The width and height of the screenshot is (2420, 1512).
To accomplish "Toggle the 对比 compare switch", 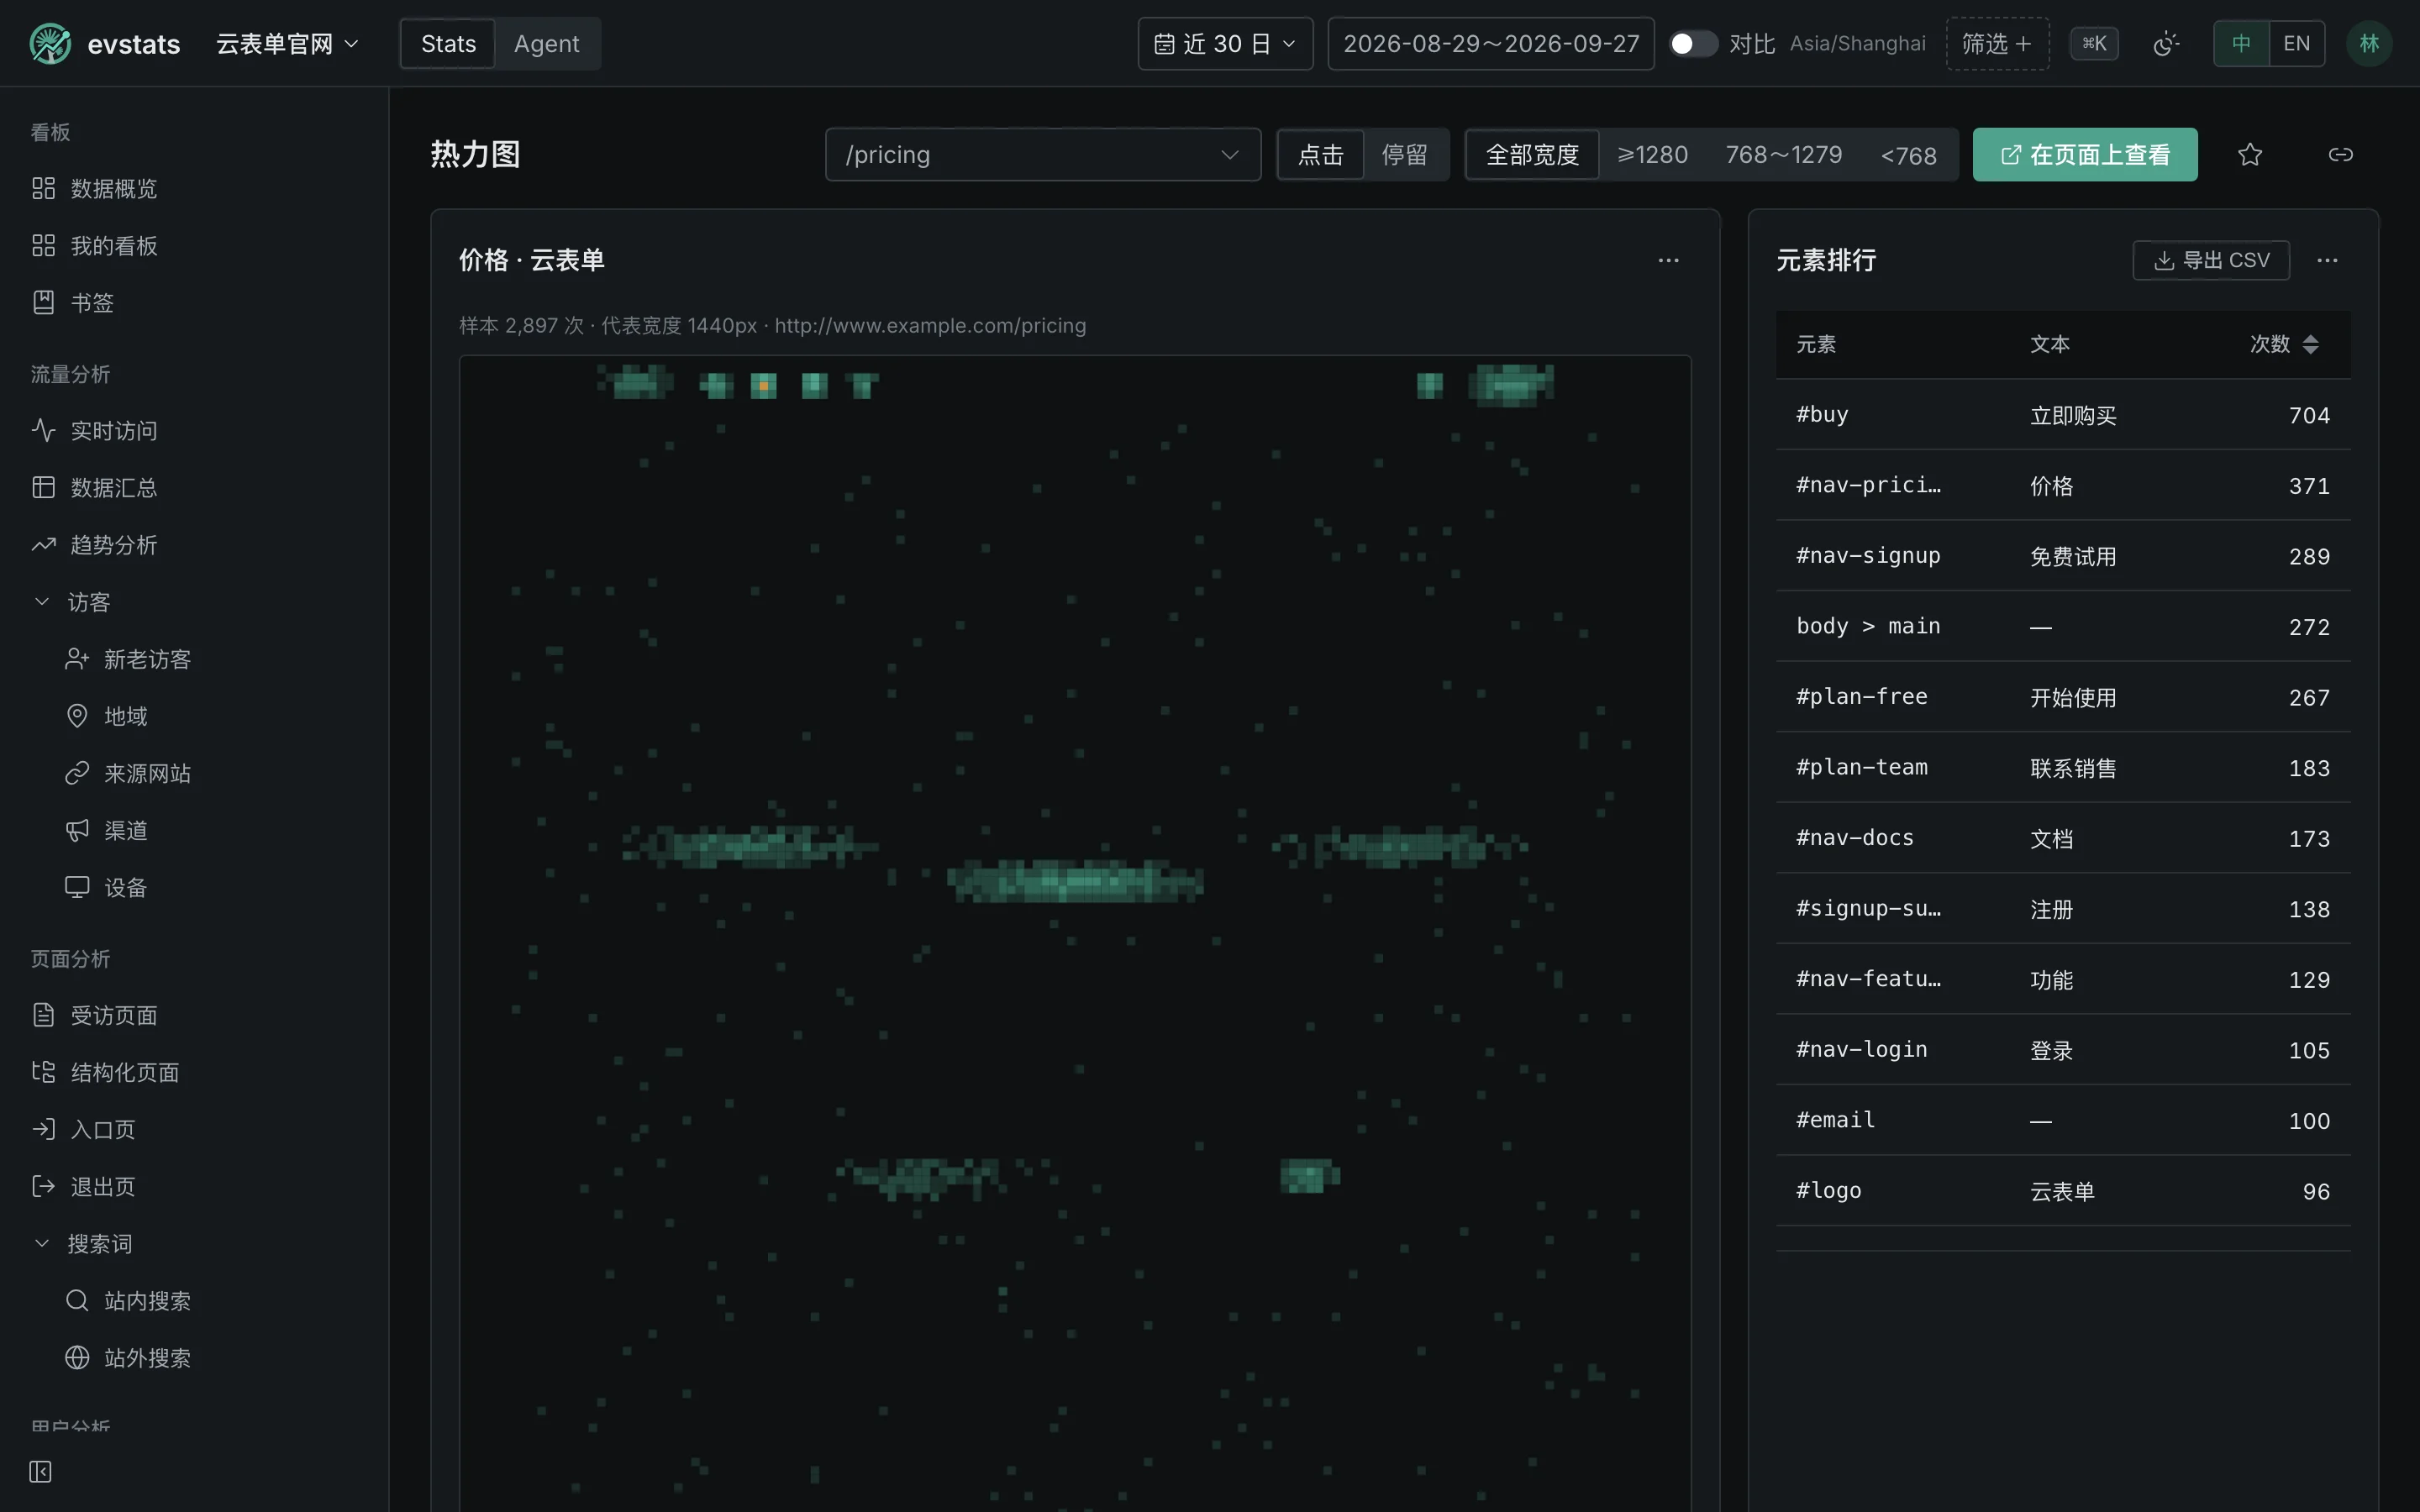I will [x=1692, y=44].
